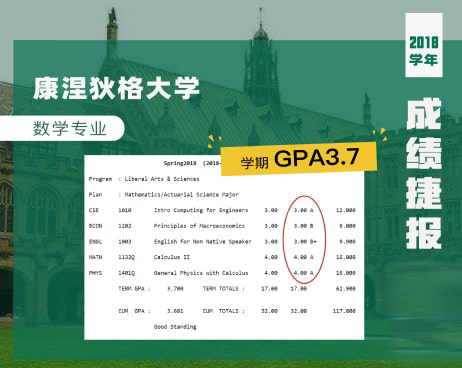This screenshot has width=462, height=368.
Task: Click course number "1003"
Action: (125, 241)
